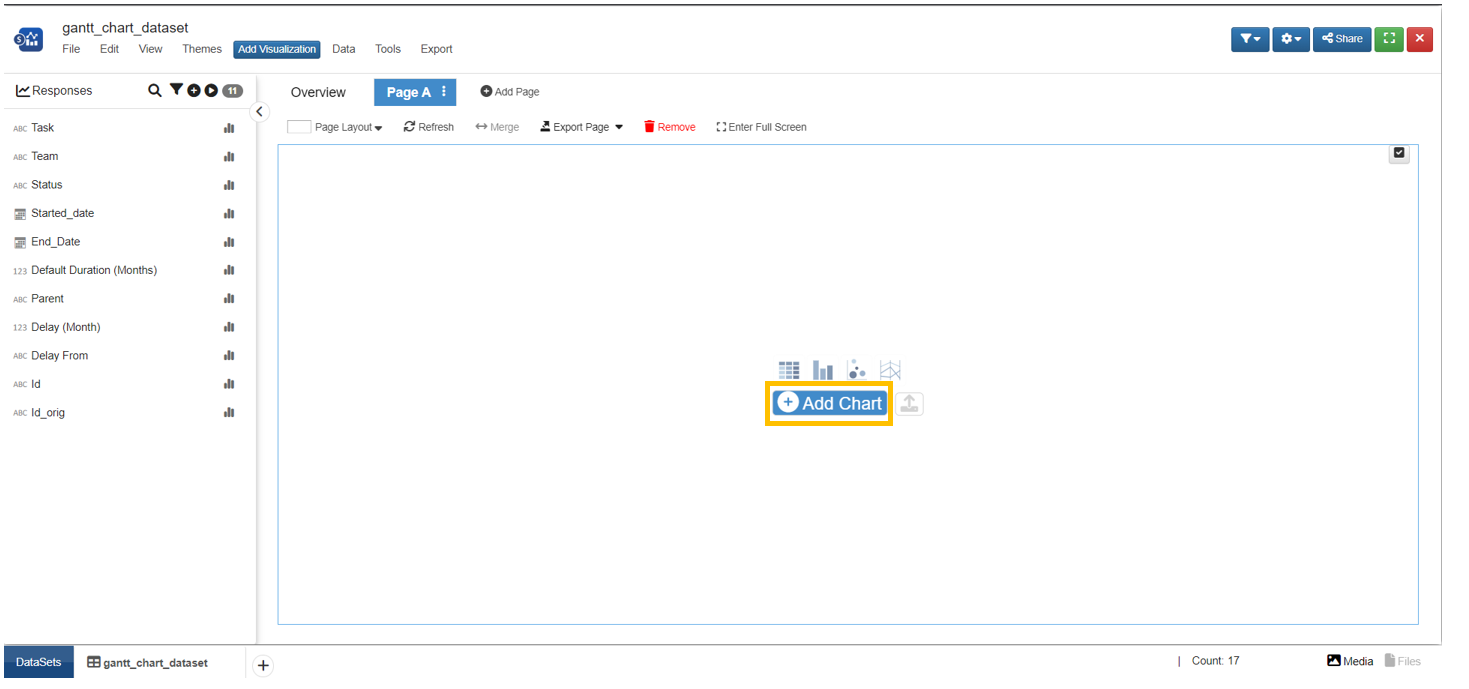
Task: Switch to the Overview tab
Action: [x=318, y=92]
